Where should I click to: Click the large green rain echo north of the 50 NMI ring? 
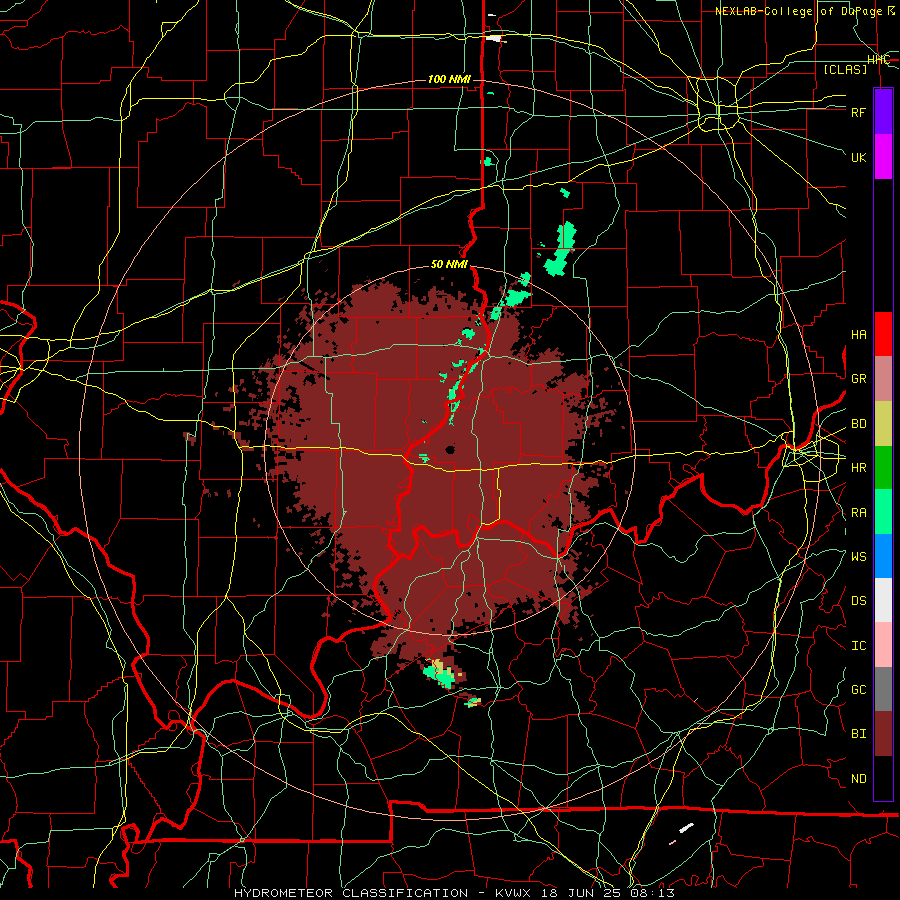click(561, 249)
